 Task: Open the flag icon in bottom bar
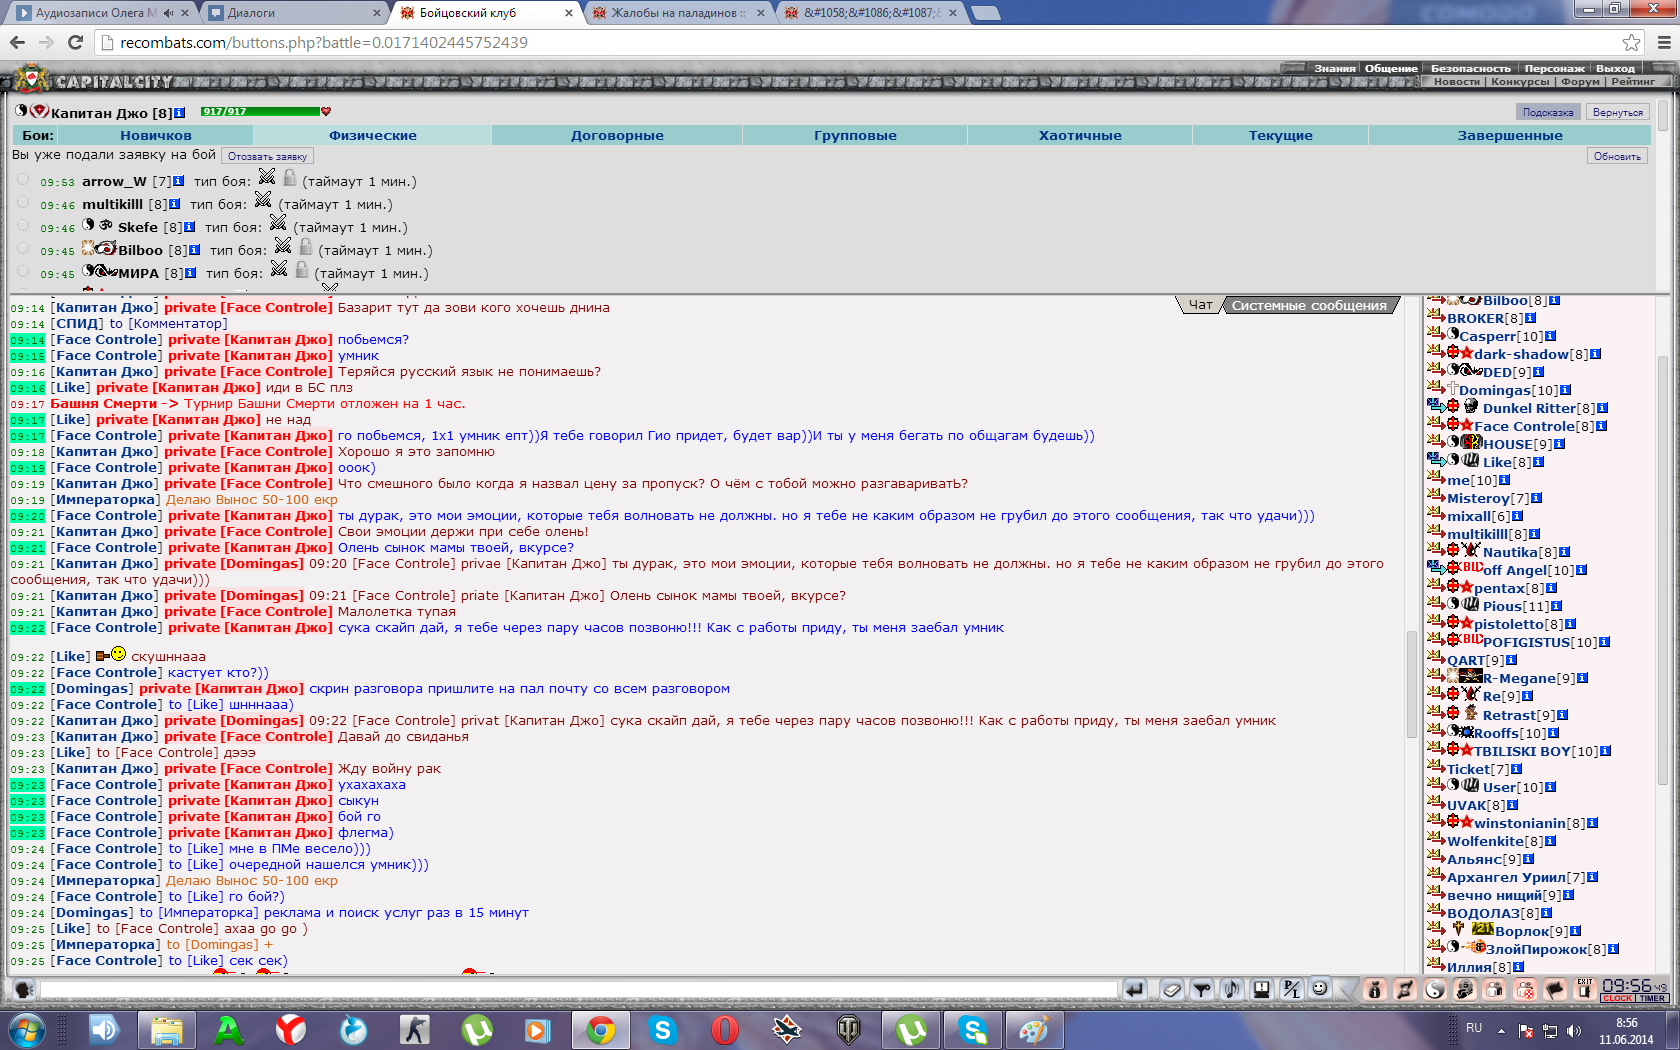pyautogui.click(x=1555, y=989)
